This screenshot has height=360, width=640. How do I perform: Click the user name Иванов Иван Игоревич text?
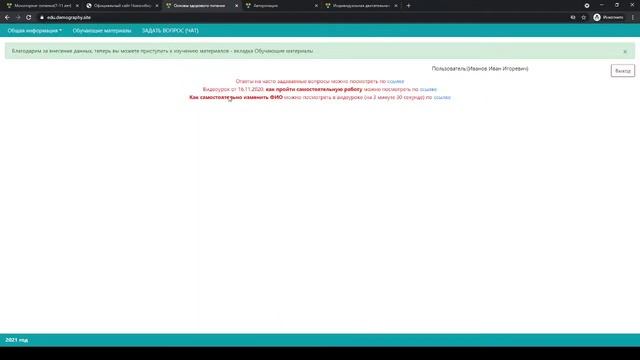click(498, 69)
